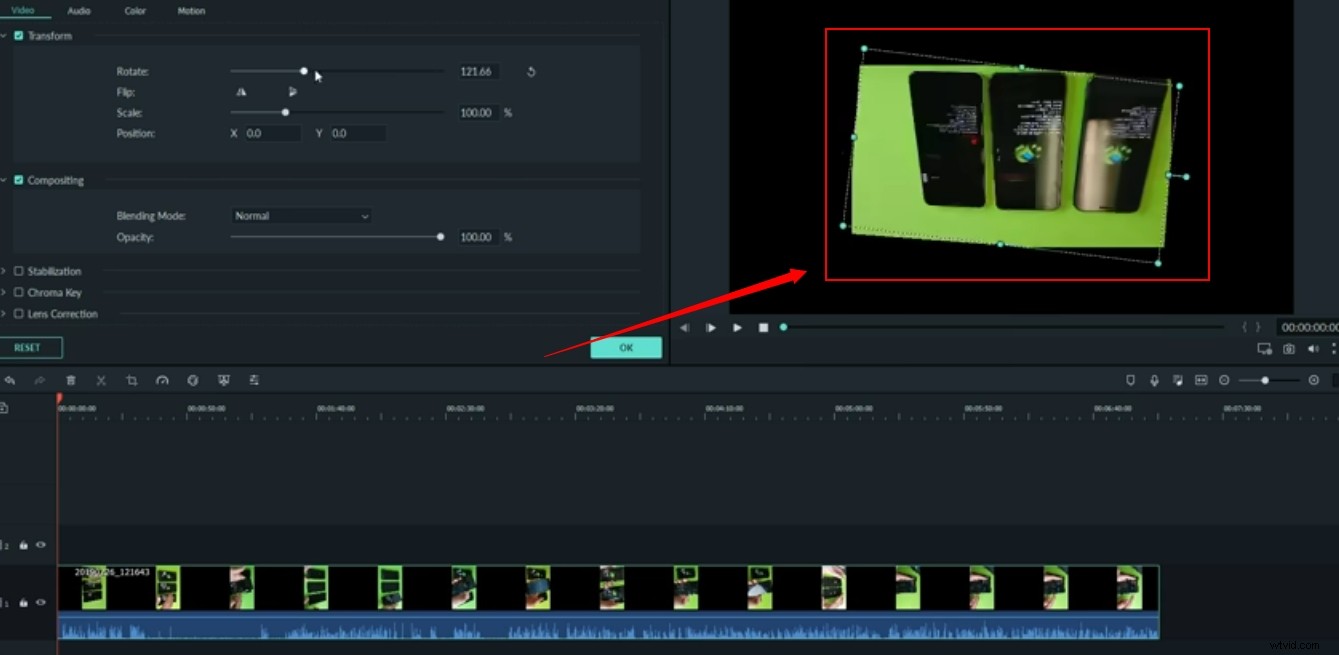The width and height of the screenshot is (1339, 655).
Task: Toggle the Stabilization checkbox
Action: click(17, 271)
